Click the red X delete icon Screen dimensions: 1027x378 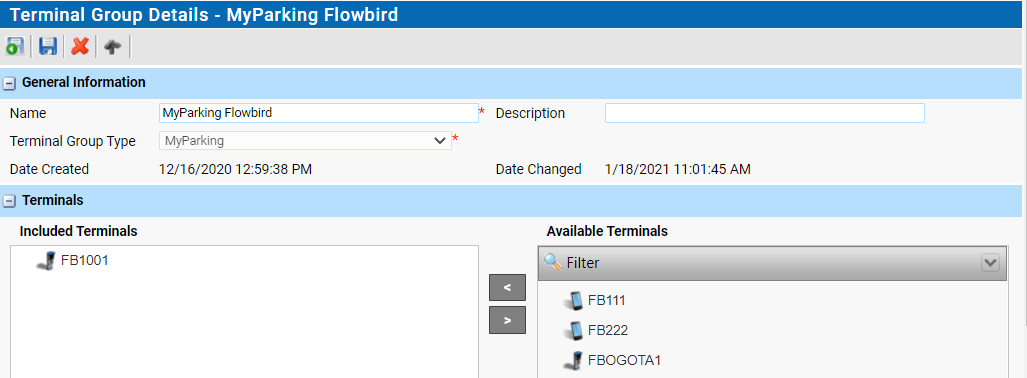(80, 47)
